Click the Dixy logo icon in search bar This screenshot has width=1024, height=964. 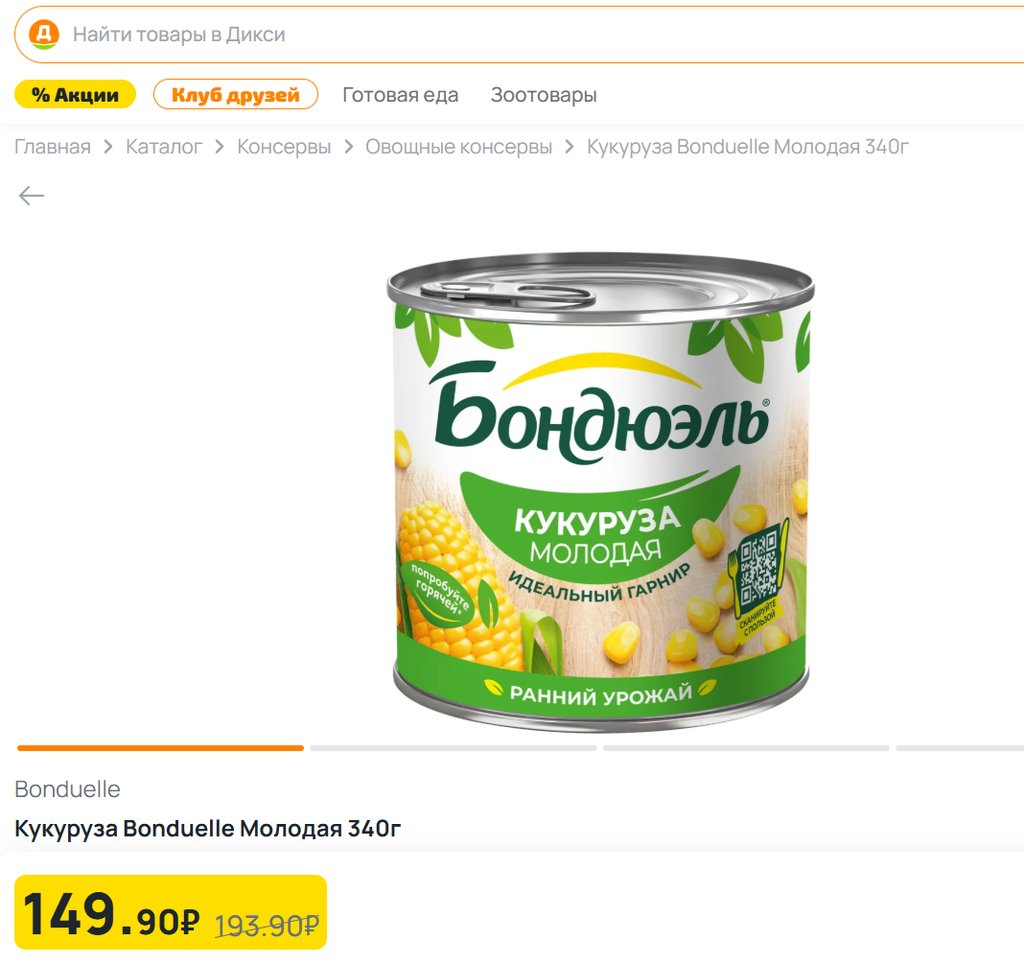[x=43, y=35]
